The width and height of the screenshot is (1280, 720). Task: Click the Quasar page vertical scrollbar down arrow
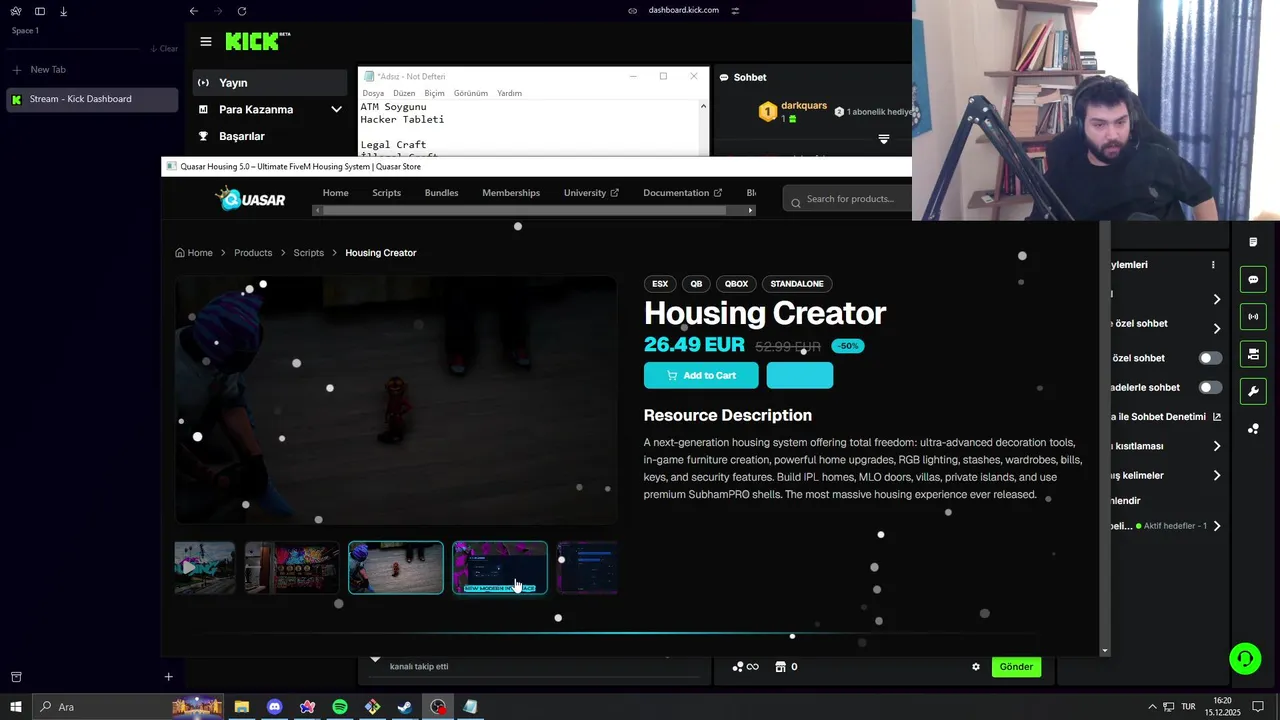tap(1105, 651)
